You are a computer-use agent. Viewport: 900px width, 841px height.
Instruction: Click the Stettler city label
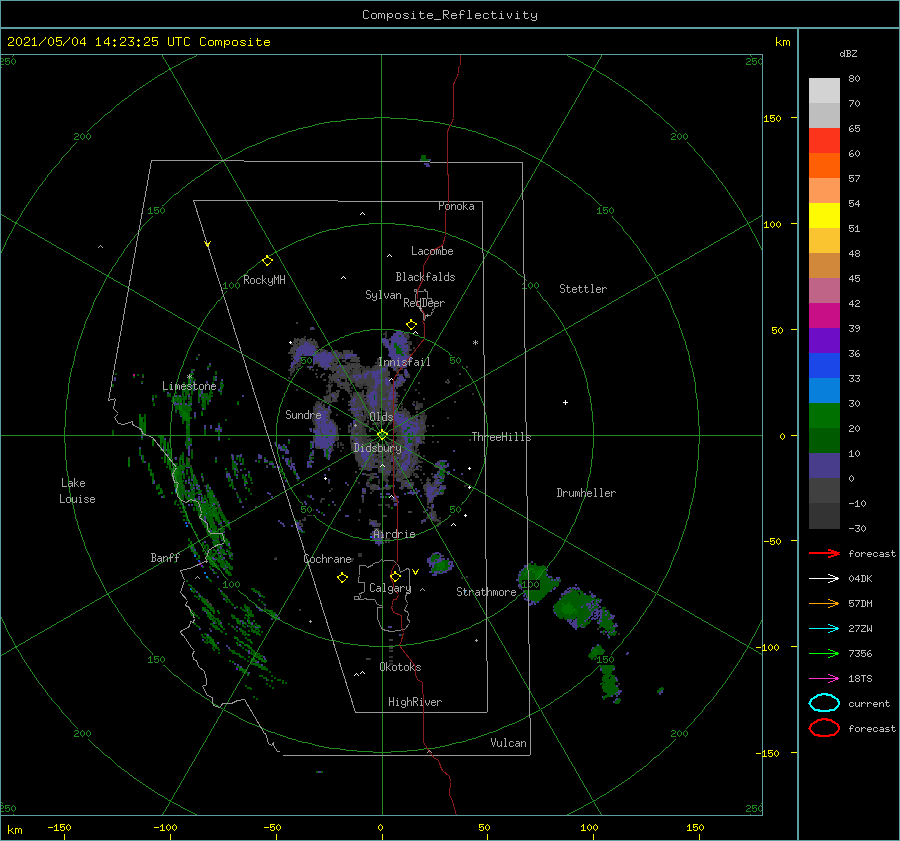click(583, 289)
